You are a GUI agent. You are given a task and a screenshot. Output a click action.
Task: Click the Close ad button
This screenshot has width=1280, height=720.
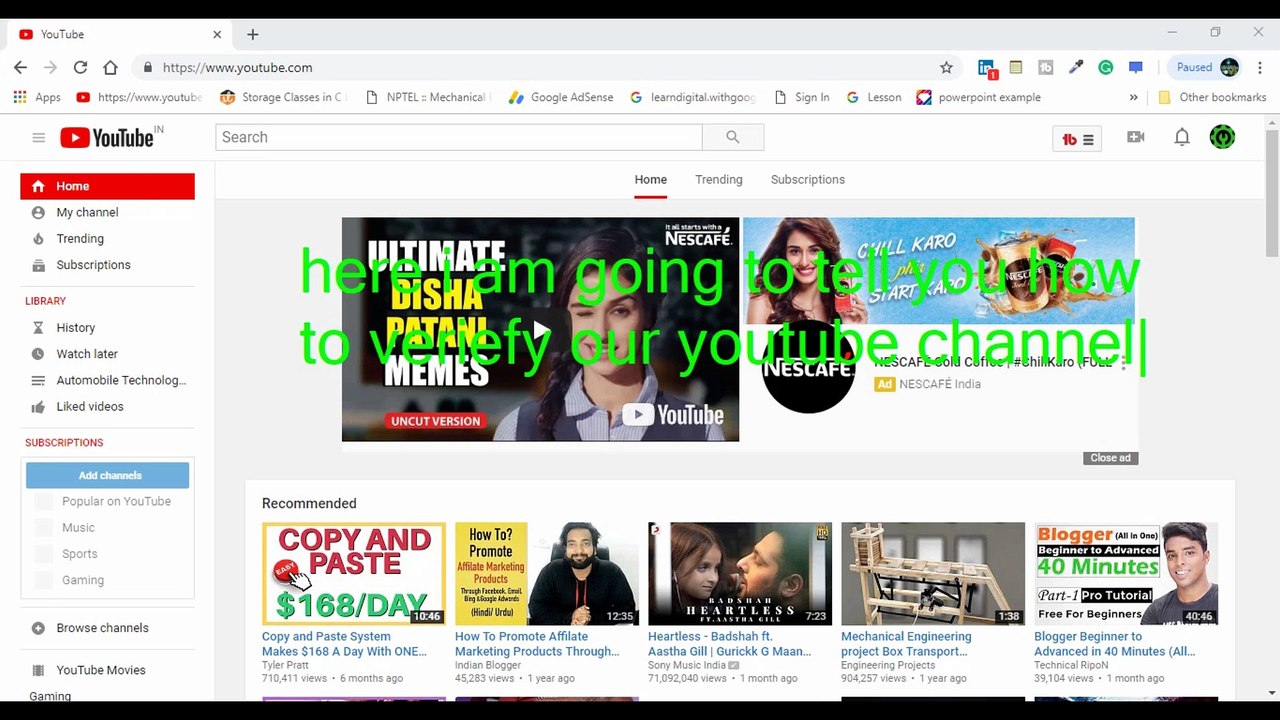coord(1110,458)
